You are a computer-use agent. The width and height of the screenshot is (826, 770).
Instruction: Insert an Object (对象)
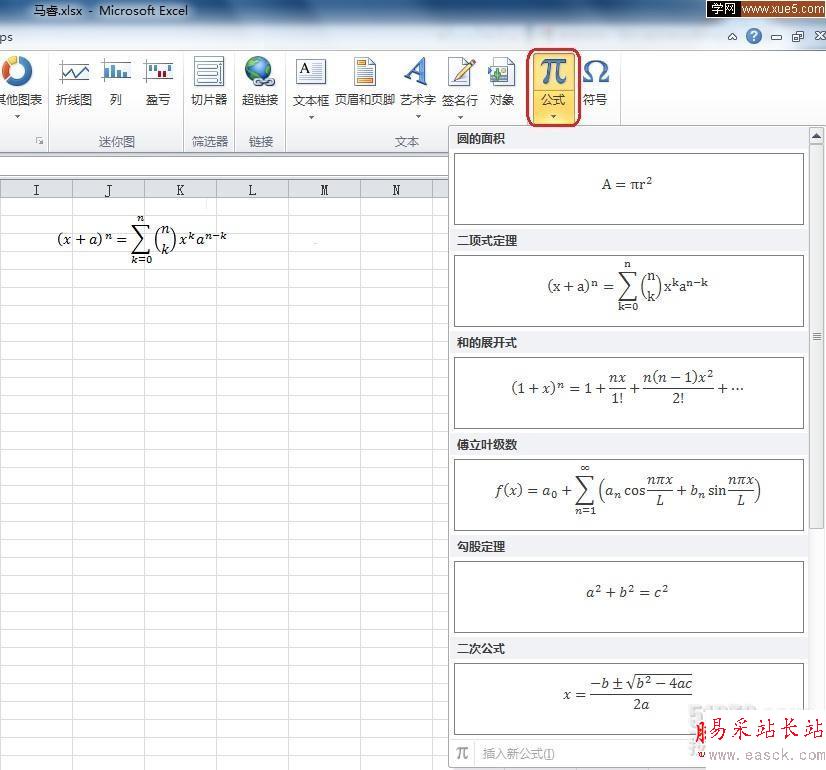click(502, 82)
